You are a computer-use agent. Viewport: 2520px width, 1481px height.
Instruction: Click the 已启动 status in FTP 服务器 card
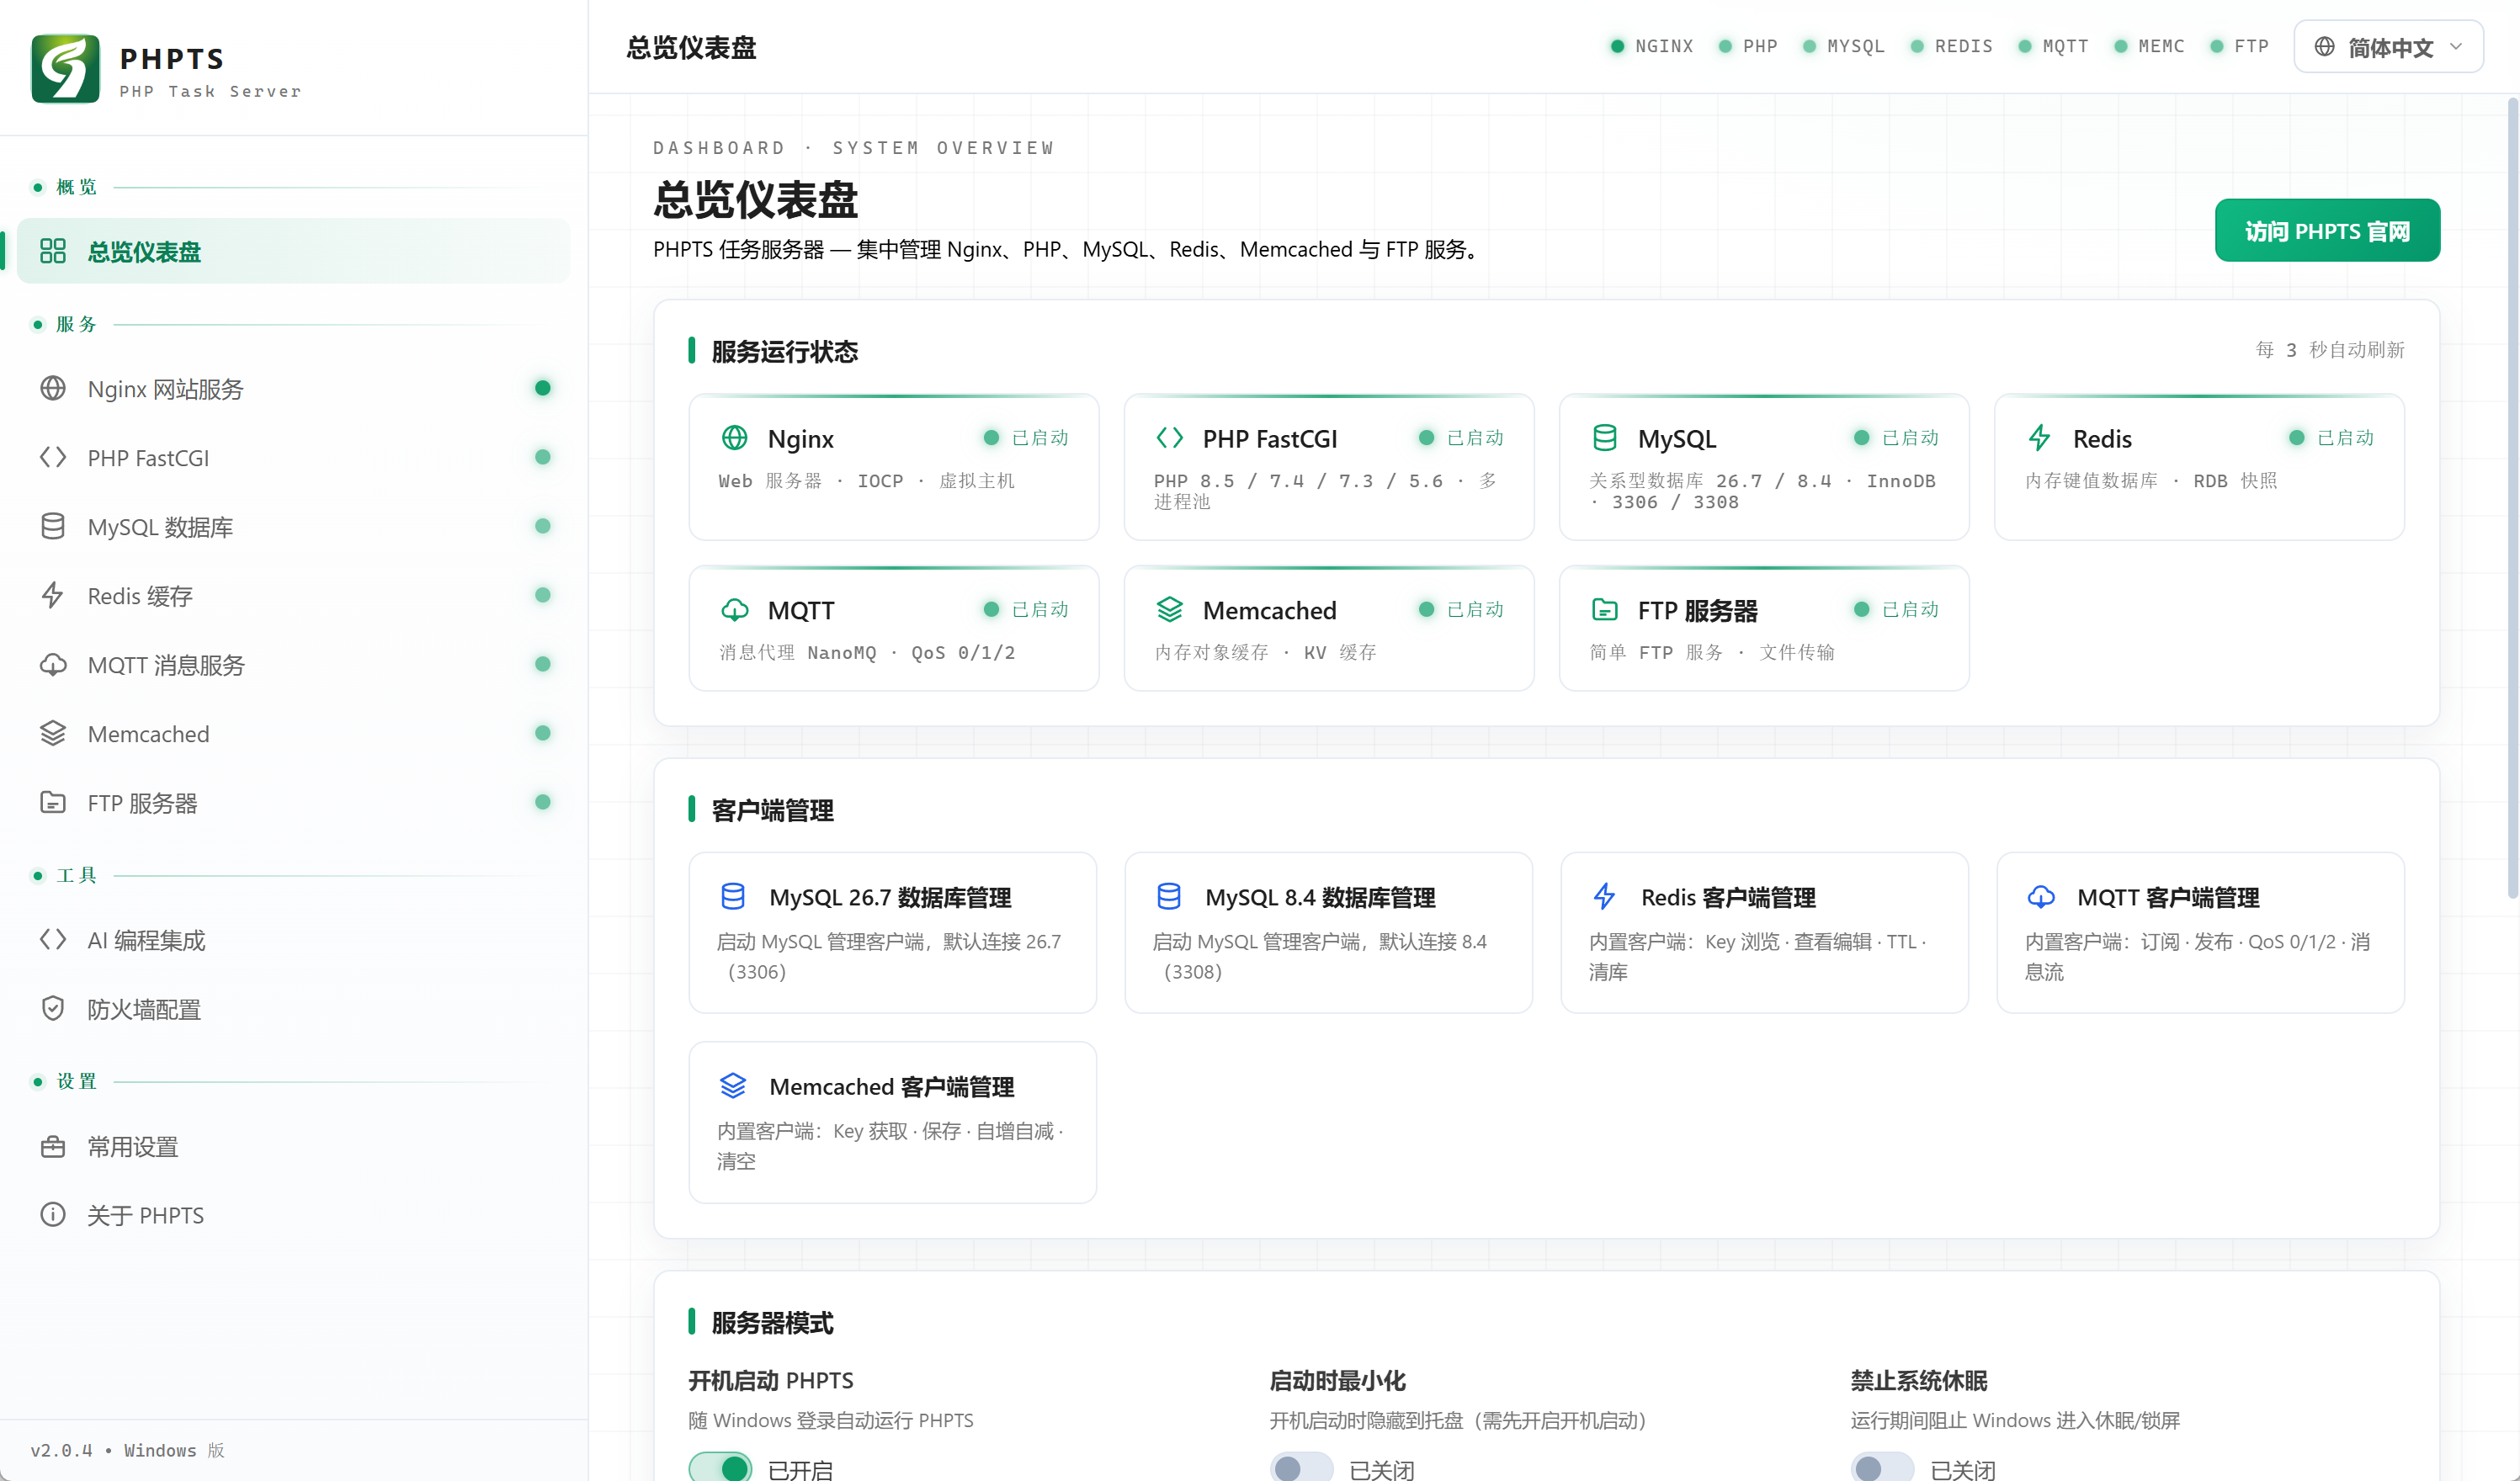click(x=1896, y=609)
